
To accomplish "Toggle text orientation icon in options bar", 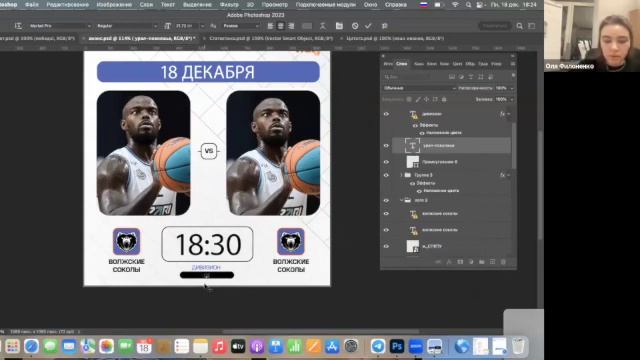I will [x=18, y=26].
